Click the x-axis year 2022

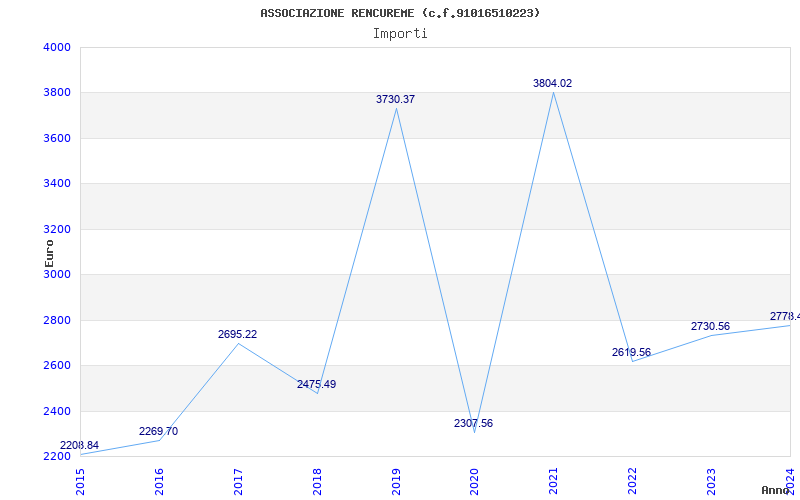click(632, 481)
